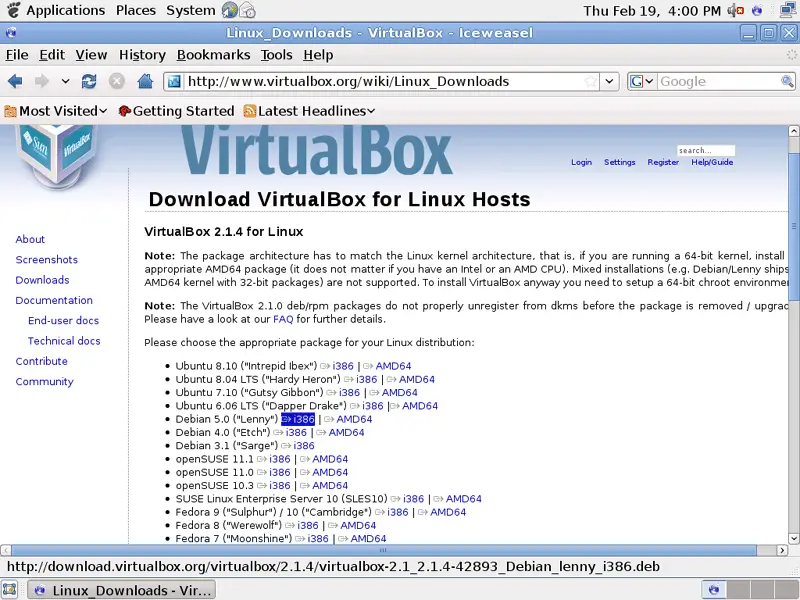This screenshot has height=600, width=800.
Task: Open the History menu
Action: [142, 55]
